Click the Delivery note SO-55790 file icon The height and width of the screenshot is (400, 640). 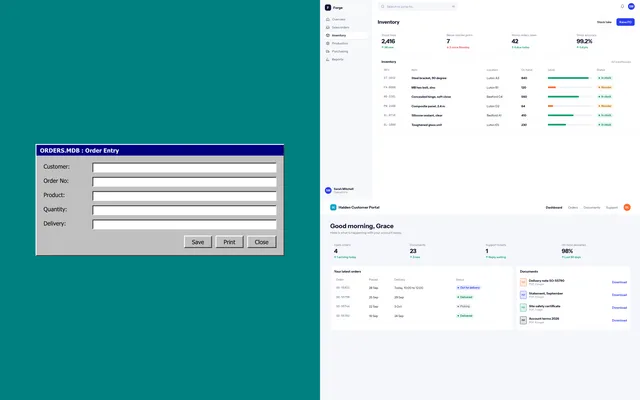click(x=523, y=282)
